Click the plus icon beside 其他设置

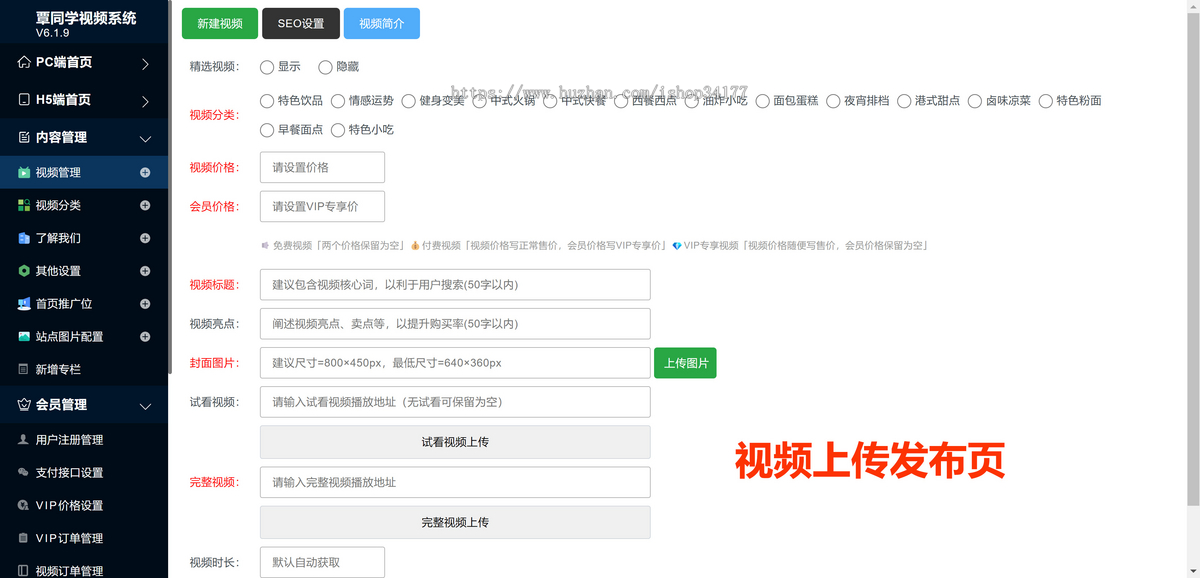[x=145, y=271]
